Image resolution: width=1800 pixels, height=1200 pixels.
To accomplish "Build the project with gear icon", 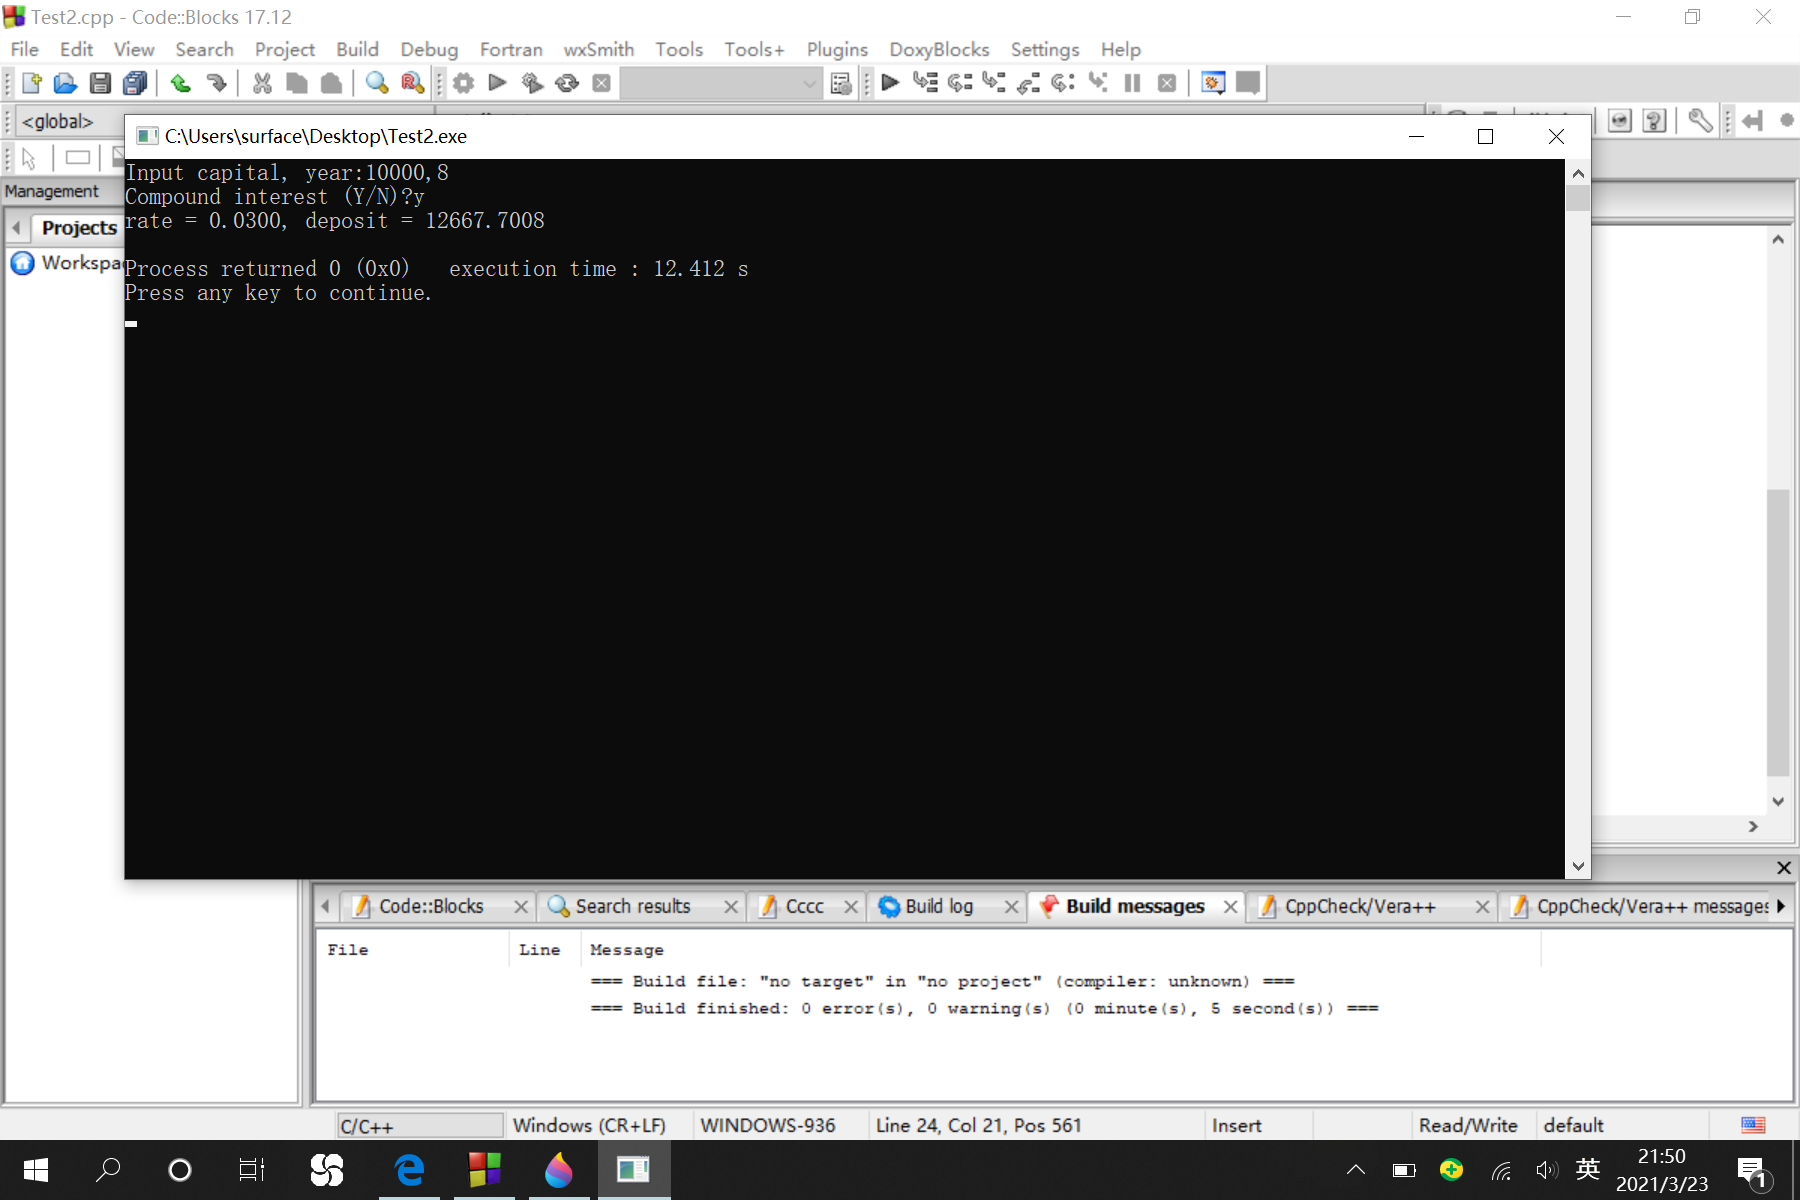I will point(463,83).
